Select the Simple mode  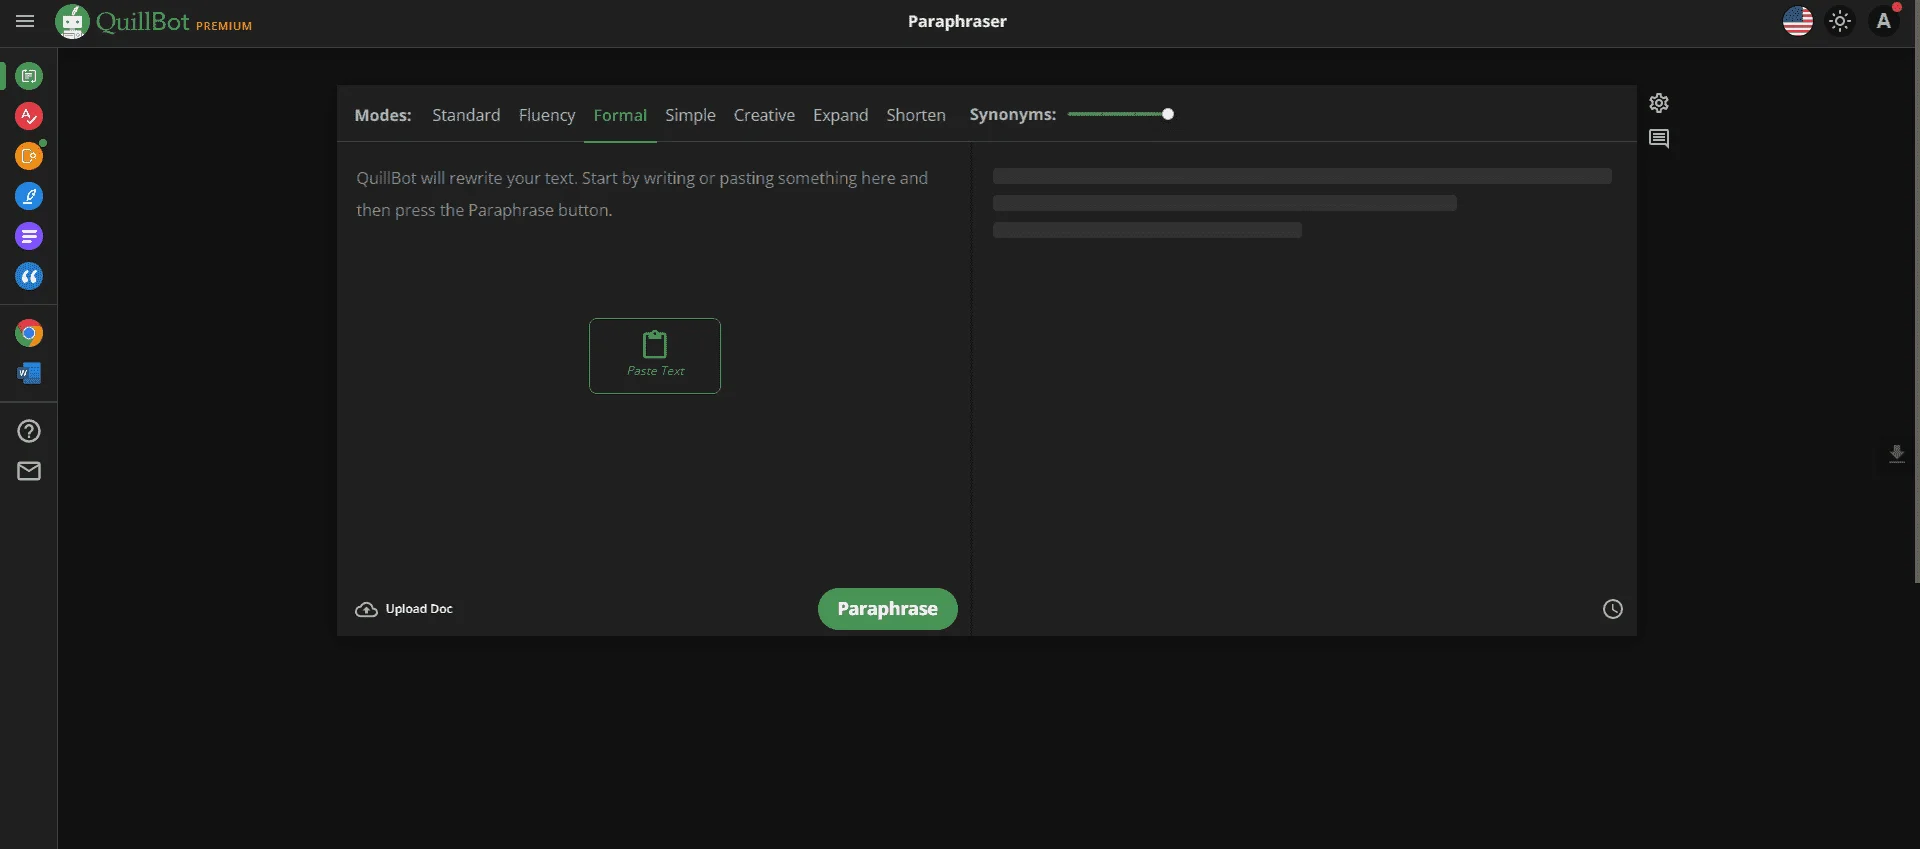click(x=690, y=115)
